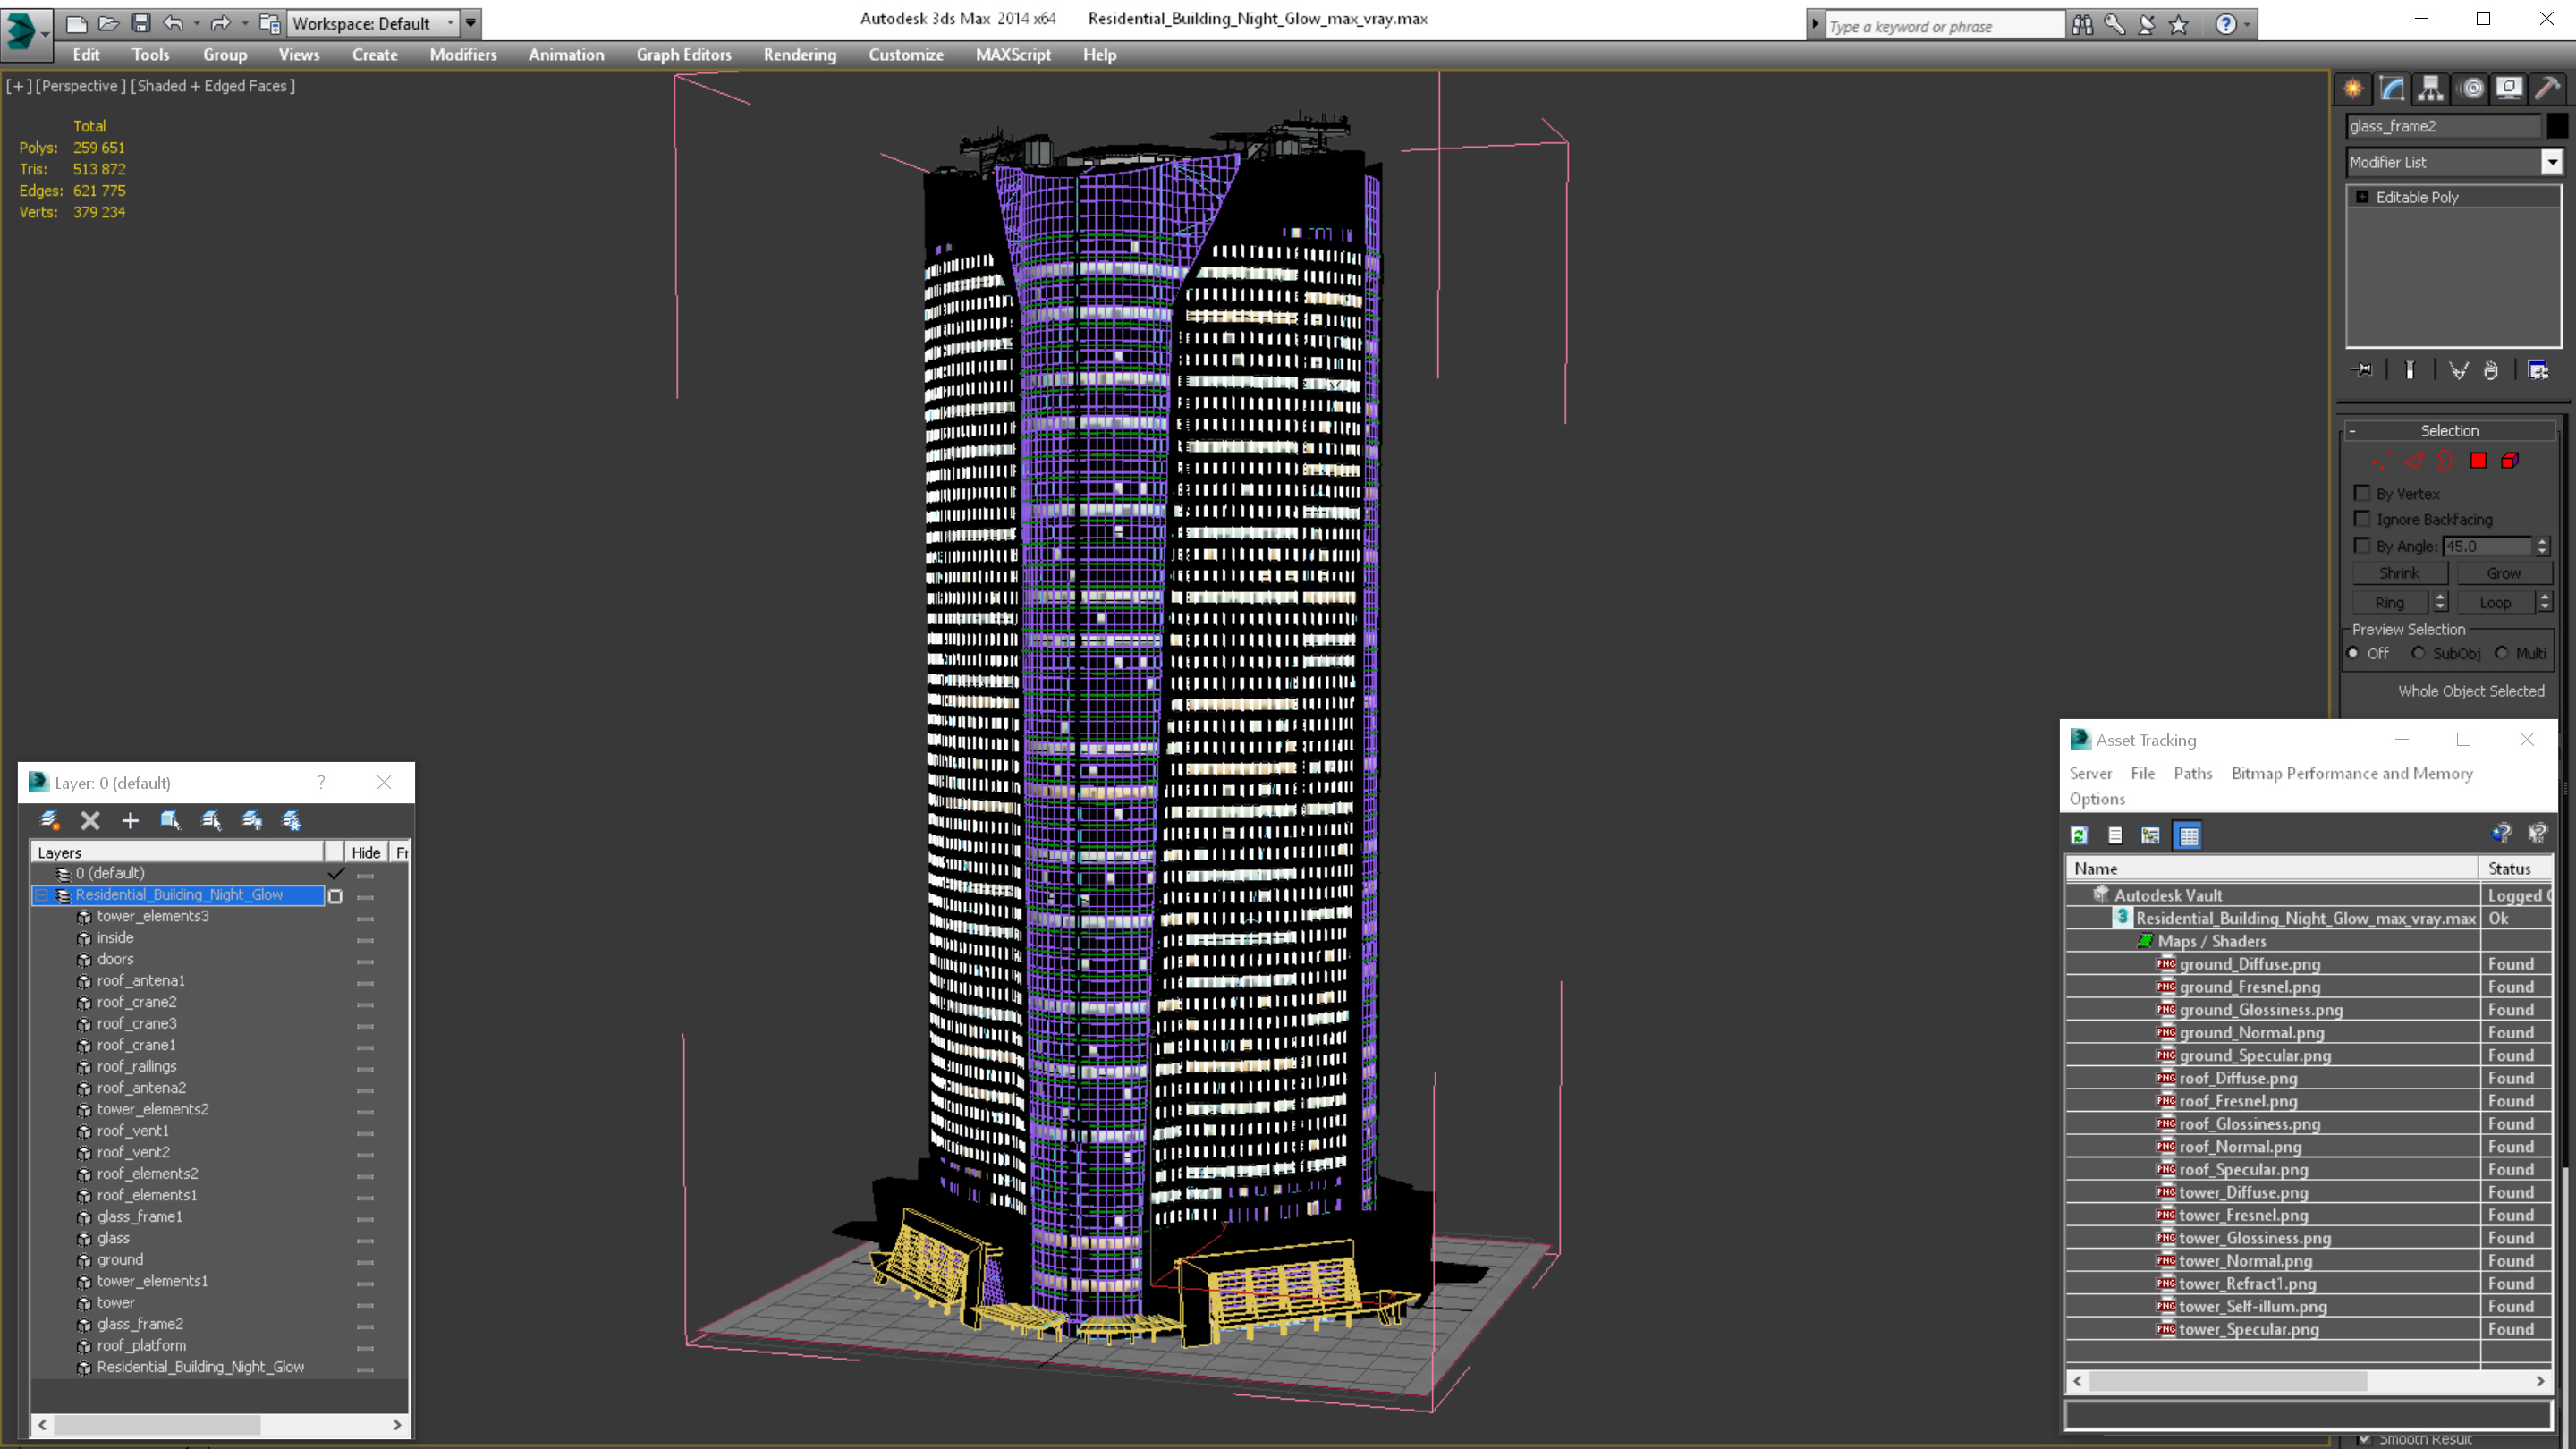Expand Editable Poly plus sign in stack
Screen dimensions: 2576x1449
(2362, 197)
